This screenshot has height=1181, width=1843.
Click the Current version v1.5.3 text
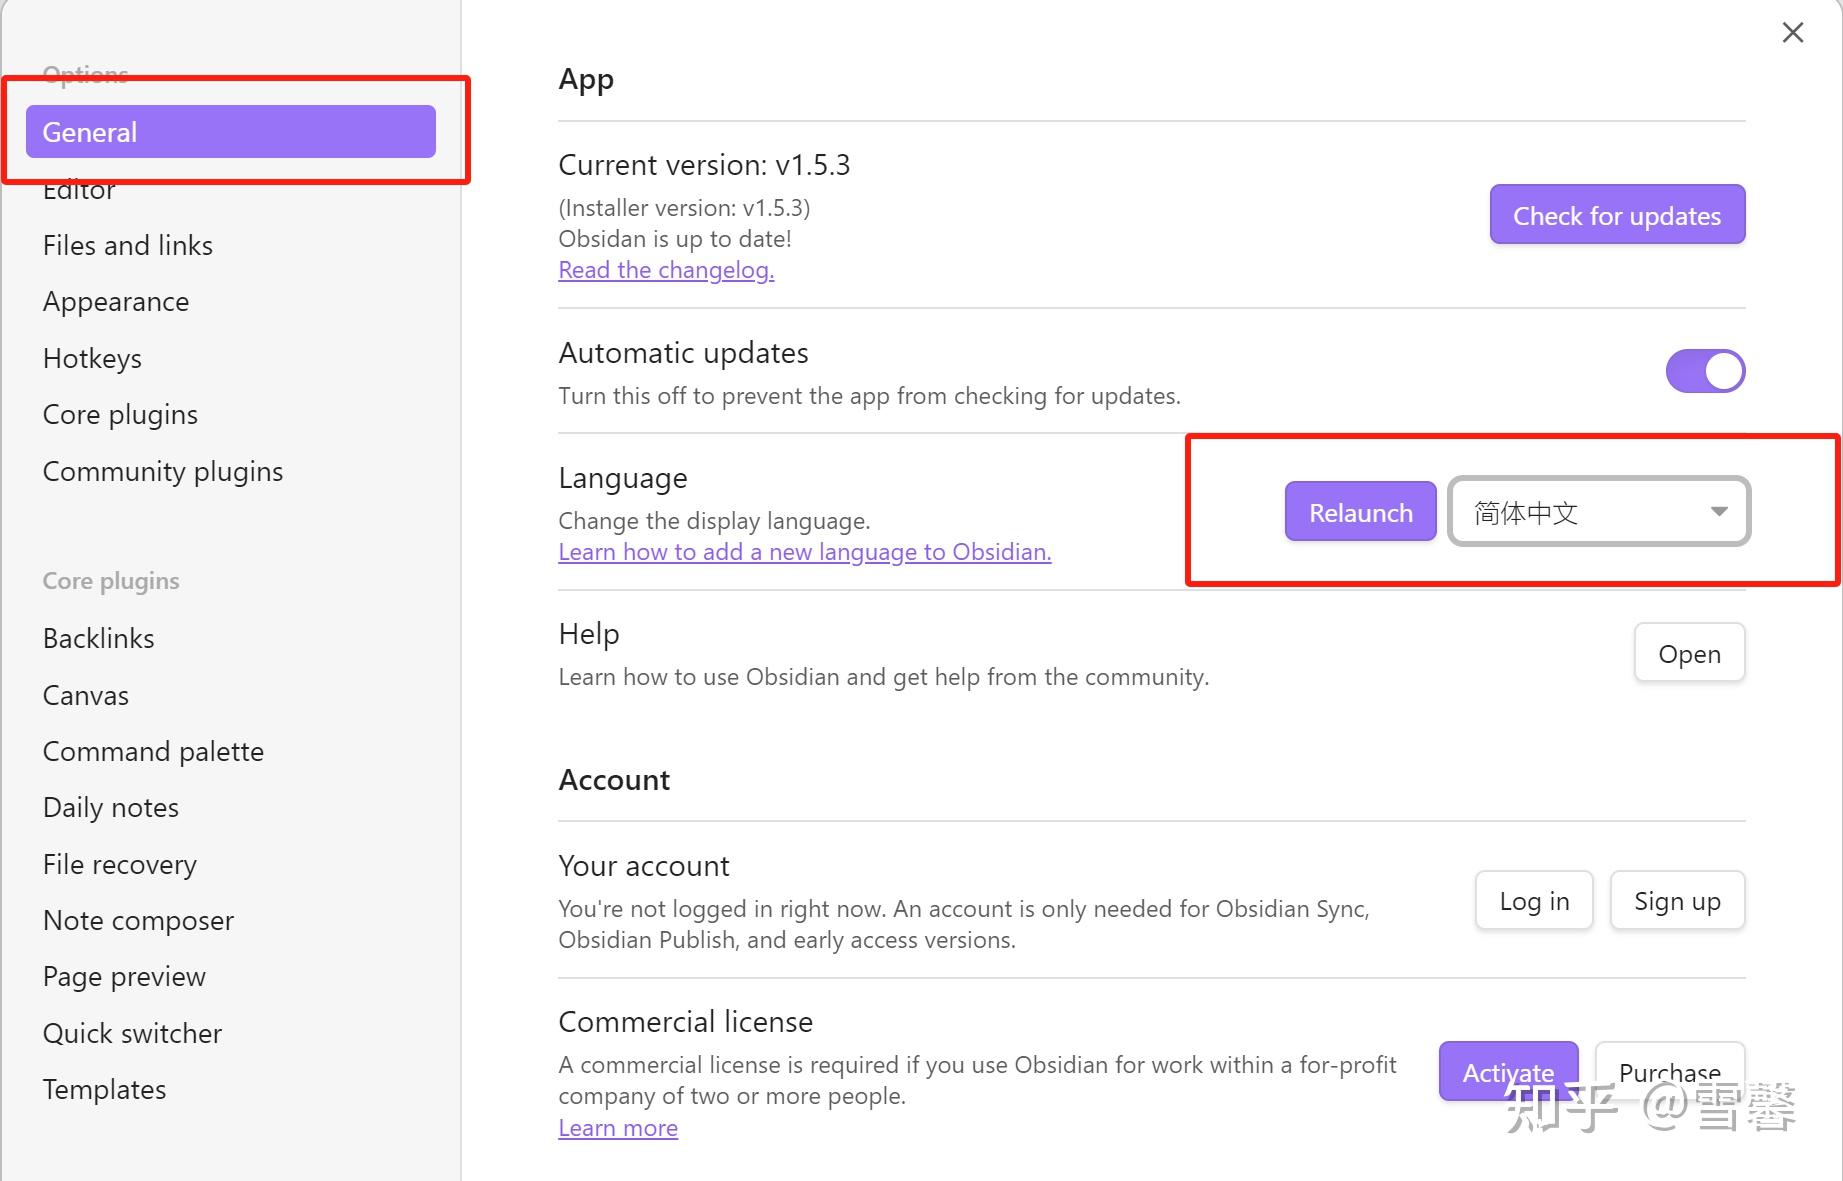[704, 165]
